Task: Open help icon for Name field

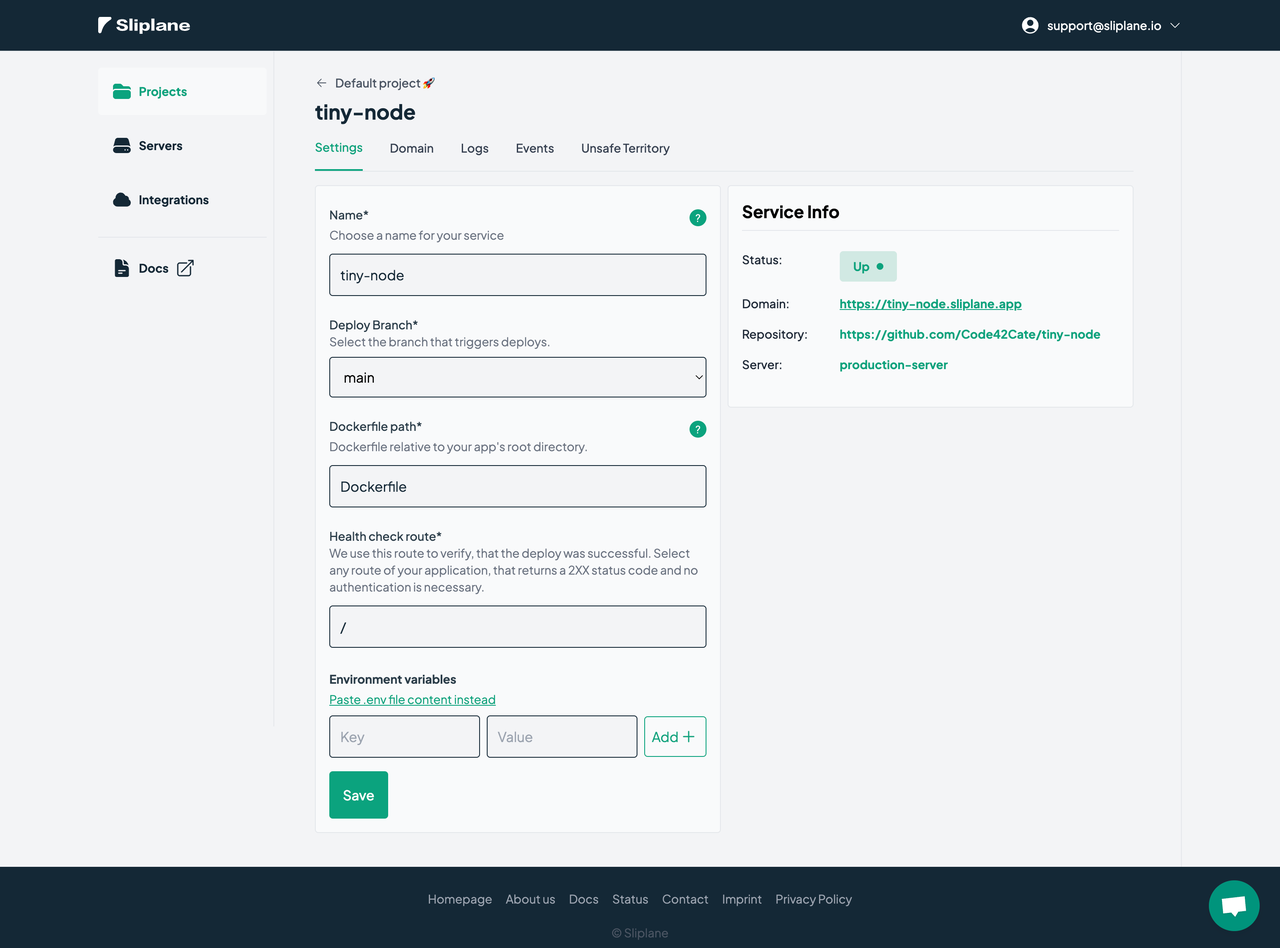Action: (x=698, y=218)
